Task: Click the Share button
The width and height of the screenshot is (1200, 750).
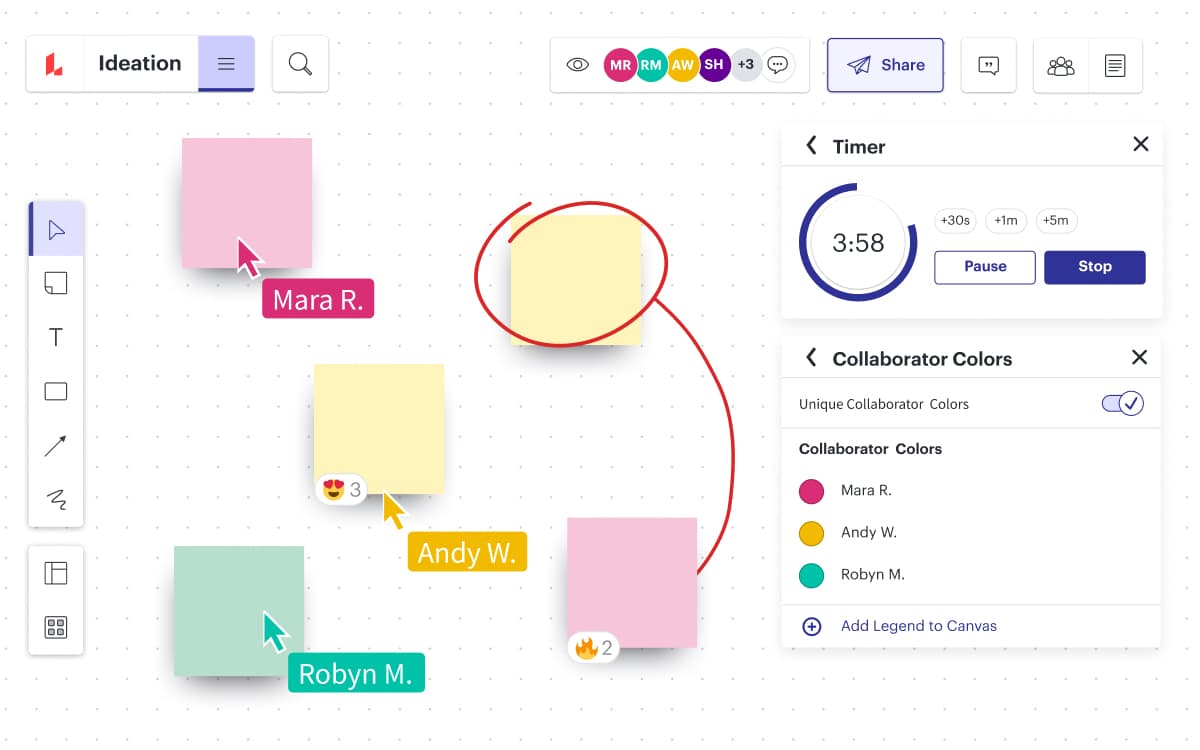Action: point(885,65)
